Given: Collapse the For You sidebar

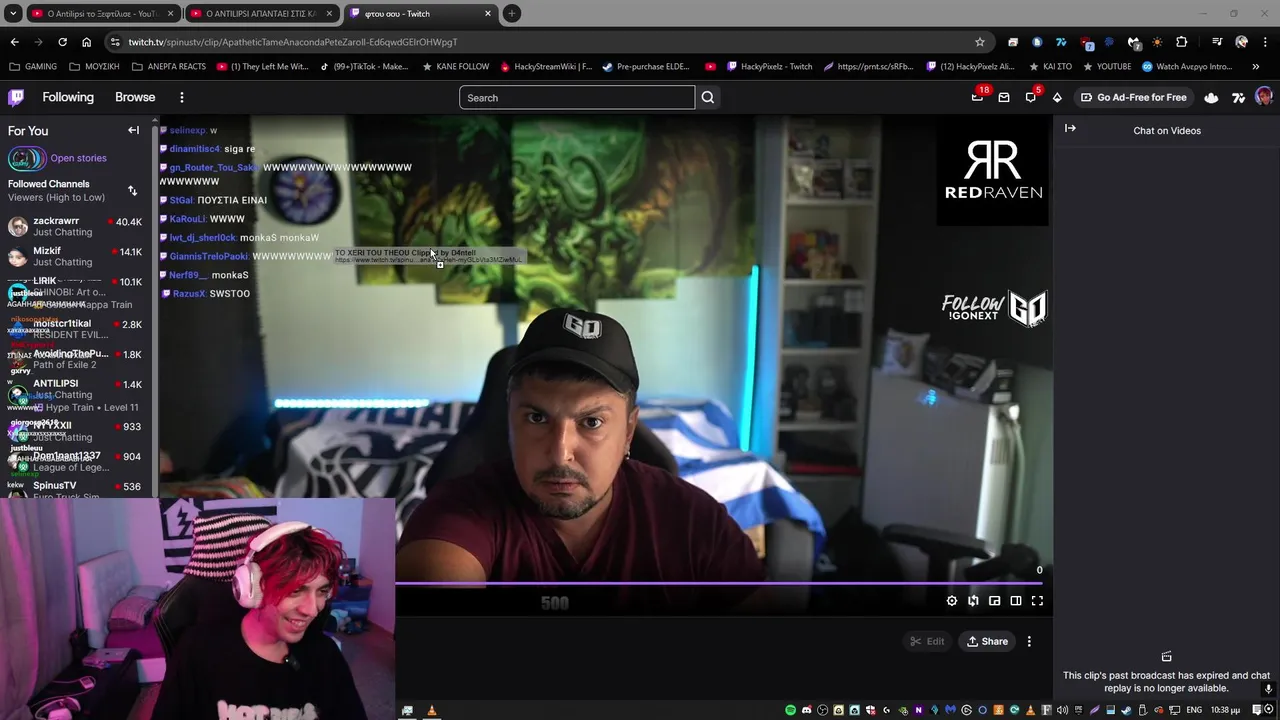Looking at the screenshot, I should pos(133,130).
